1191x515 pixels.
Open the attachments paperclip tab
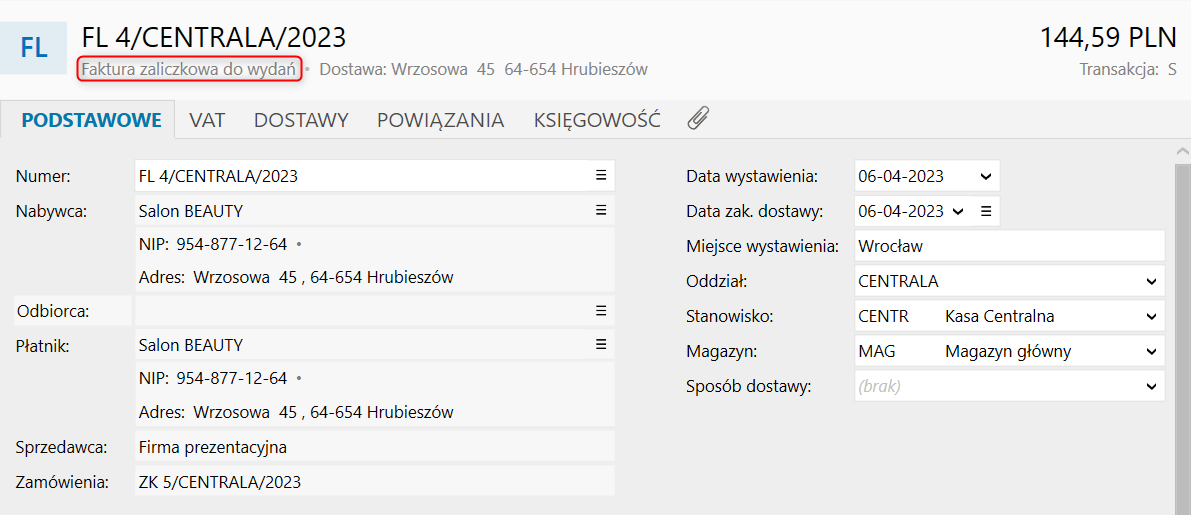pos(698,120)
